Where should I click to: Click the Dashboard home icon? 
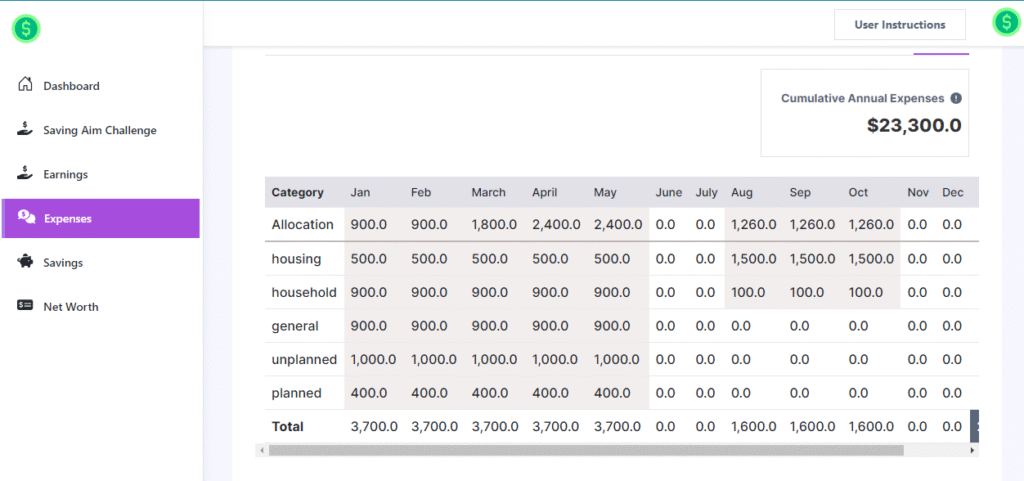tap(26, 85)
